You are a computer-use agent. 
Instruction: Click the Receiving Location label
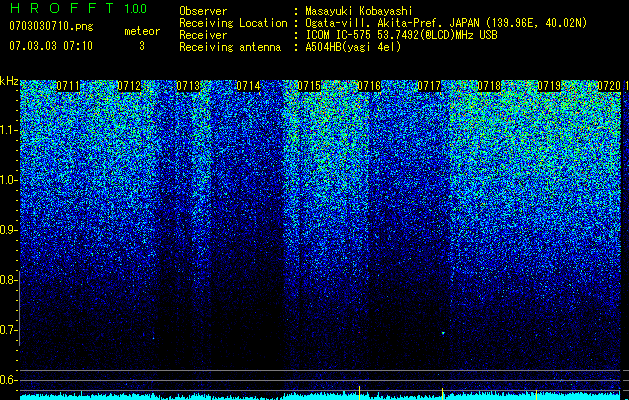233,23
